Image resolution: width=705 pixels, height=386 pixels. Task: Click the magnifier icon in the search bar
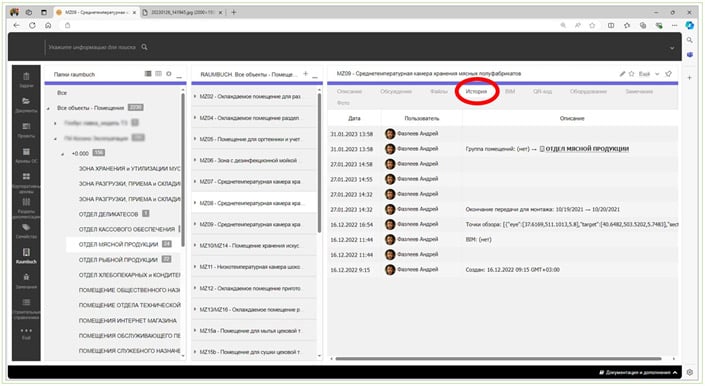tap(144, 47)
